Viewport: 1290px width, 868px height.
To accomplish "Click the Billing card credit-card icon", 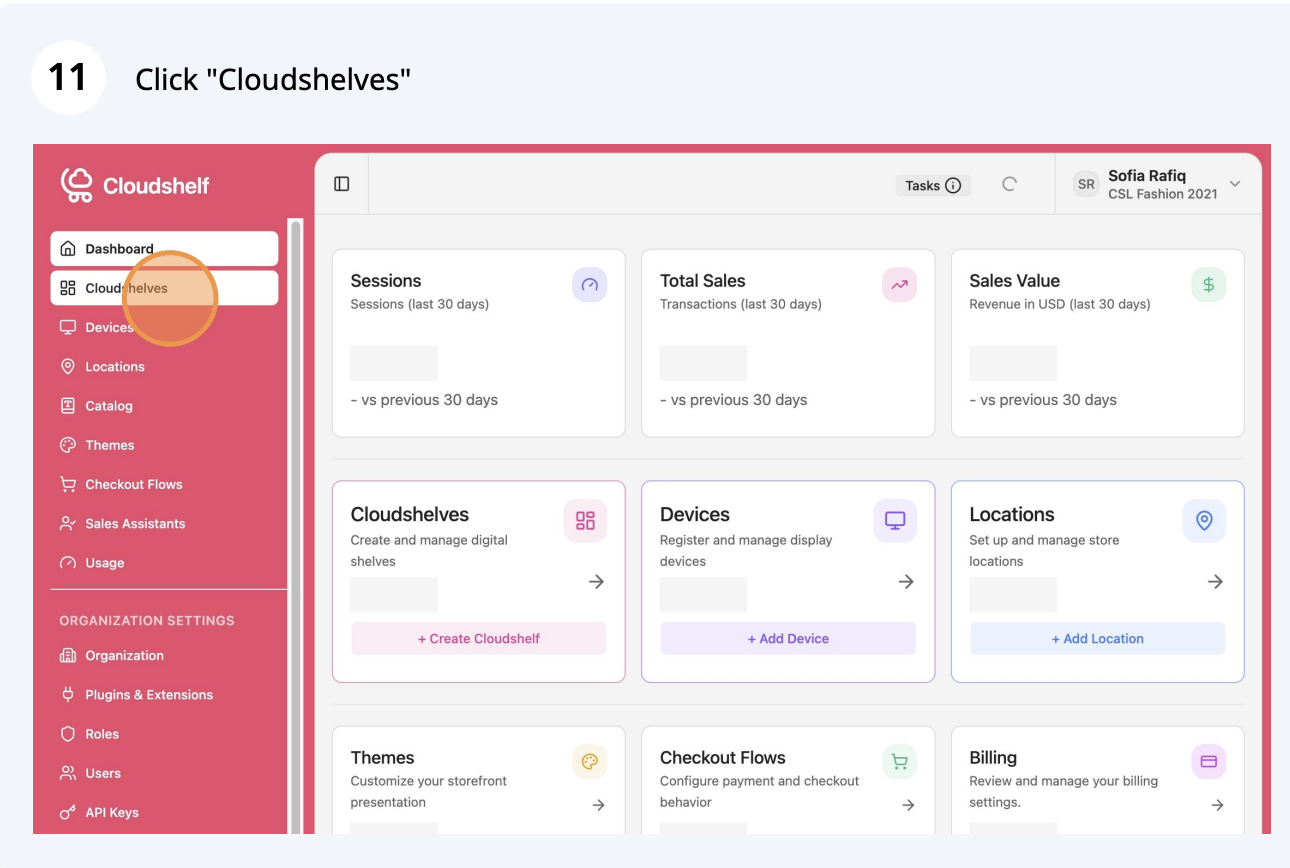I will (1208, 762).
